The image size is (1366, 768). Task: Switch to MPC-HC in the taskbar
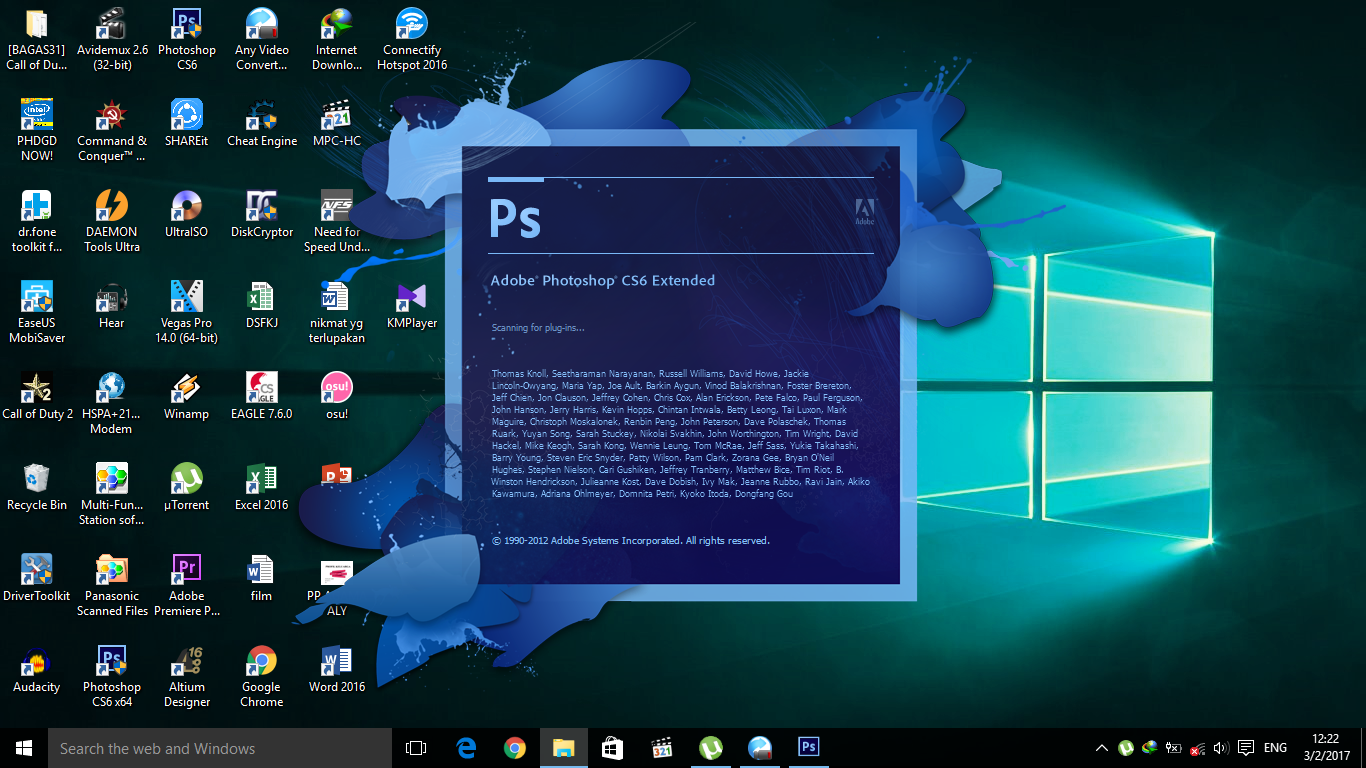[x=661, y=748]
